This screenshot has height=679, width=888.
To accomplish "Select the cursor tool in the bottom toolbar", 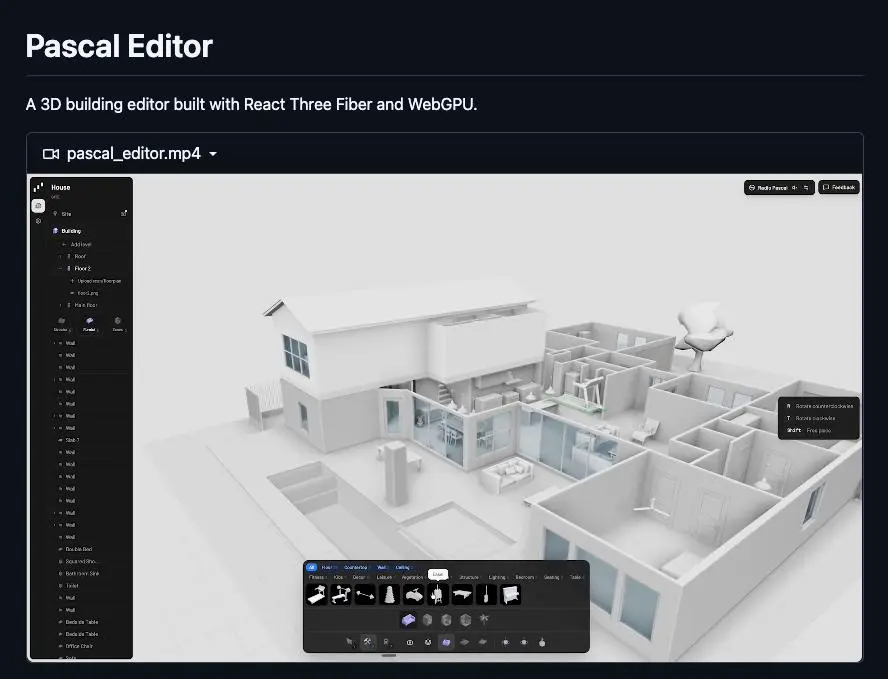I will [347, 641].
